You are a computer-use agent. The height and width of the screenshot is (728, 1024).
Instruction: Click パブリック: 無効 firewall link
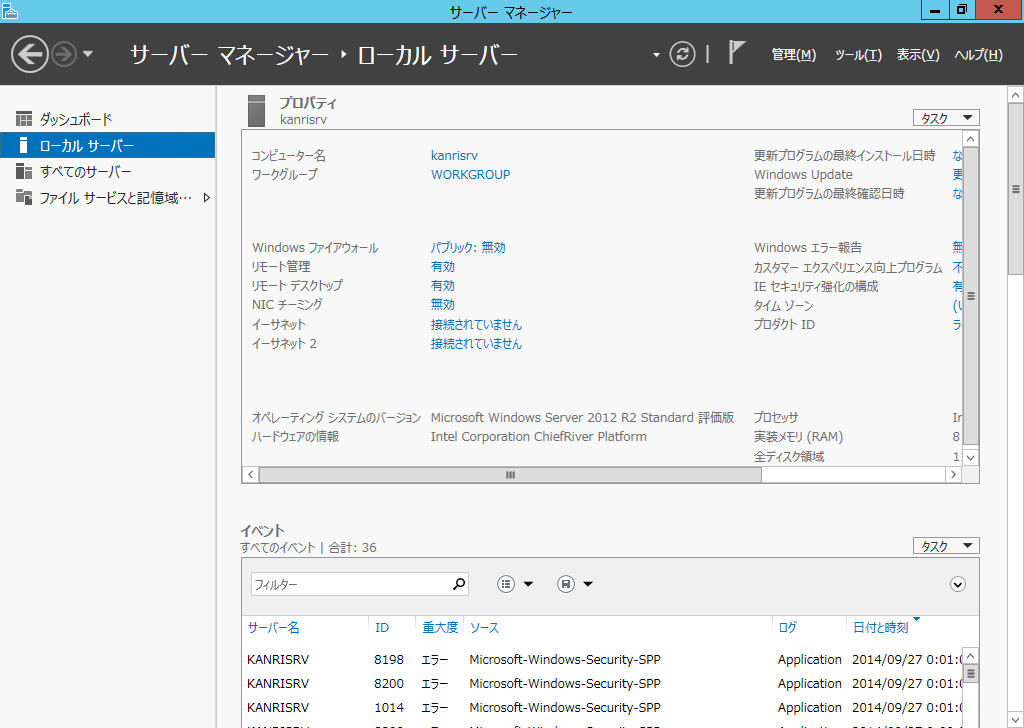(x=468, y=247)
